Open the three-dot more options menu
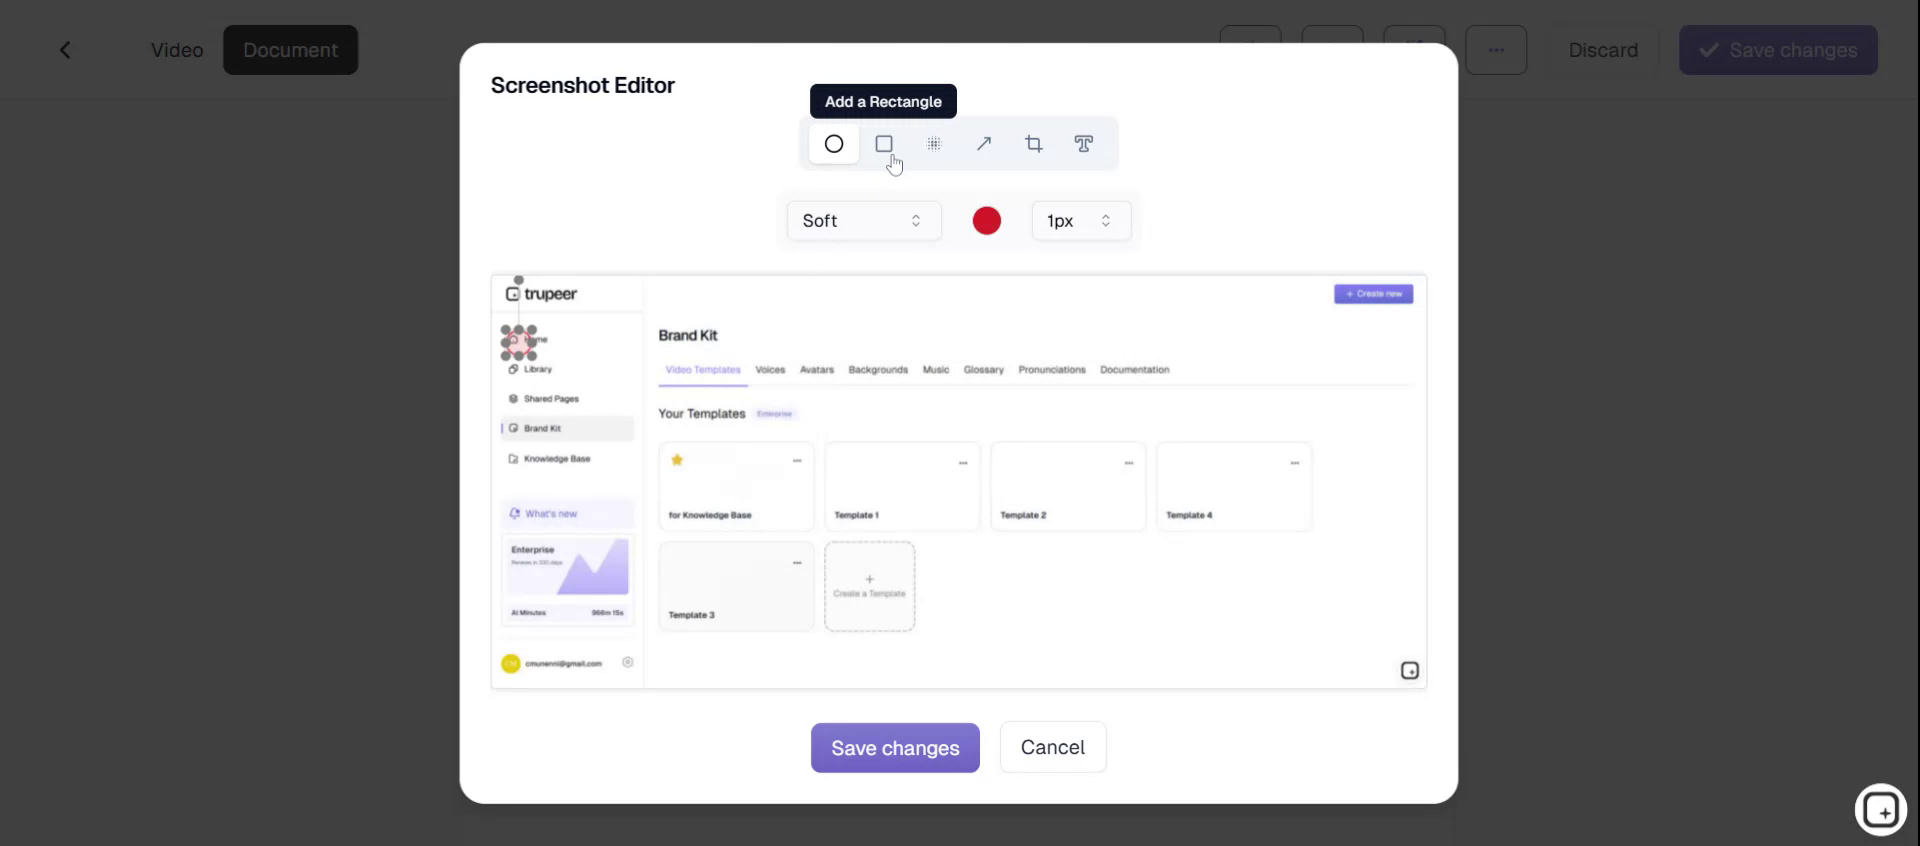Viewport: 1920px width, 846px height. coord(1496,50)
